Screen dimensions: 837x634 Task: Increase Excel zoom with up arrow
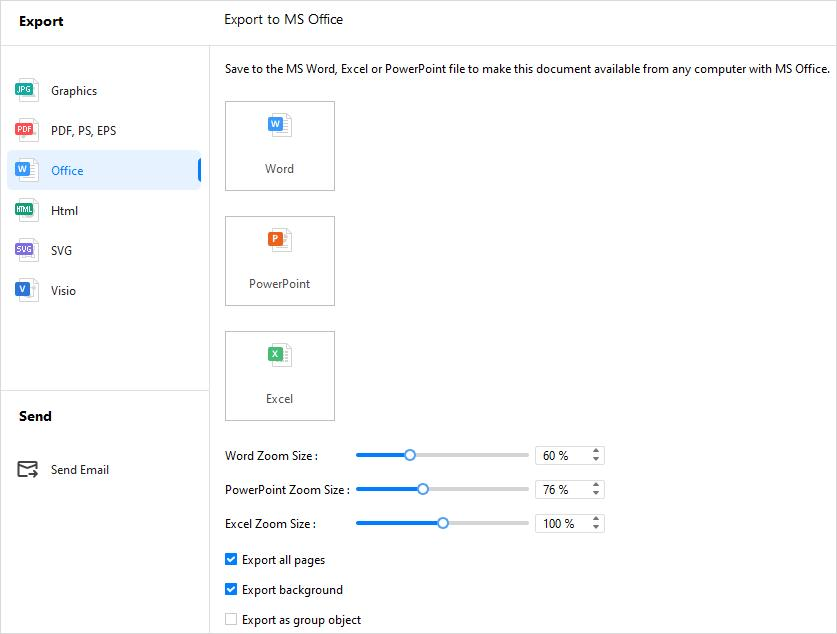tap(596, 519)
